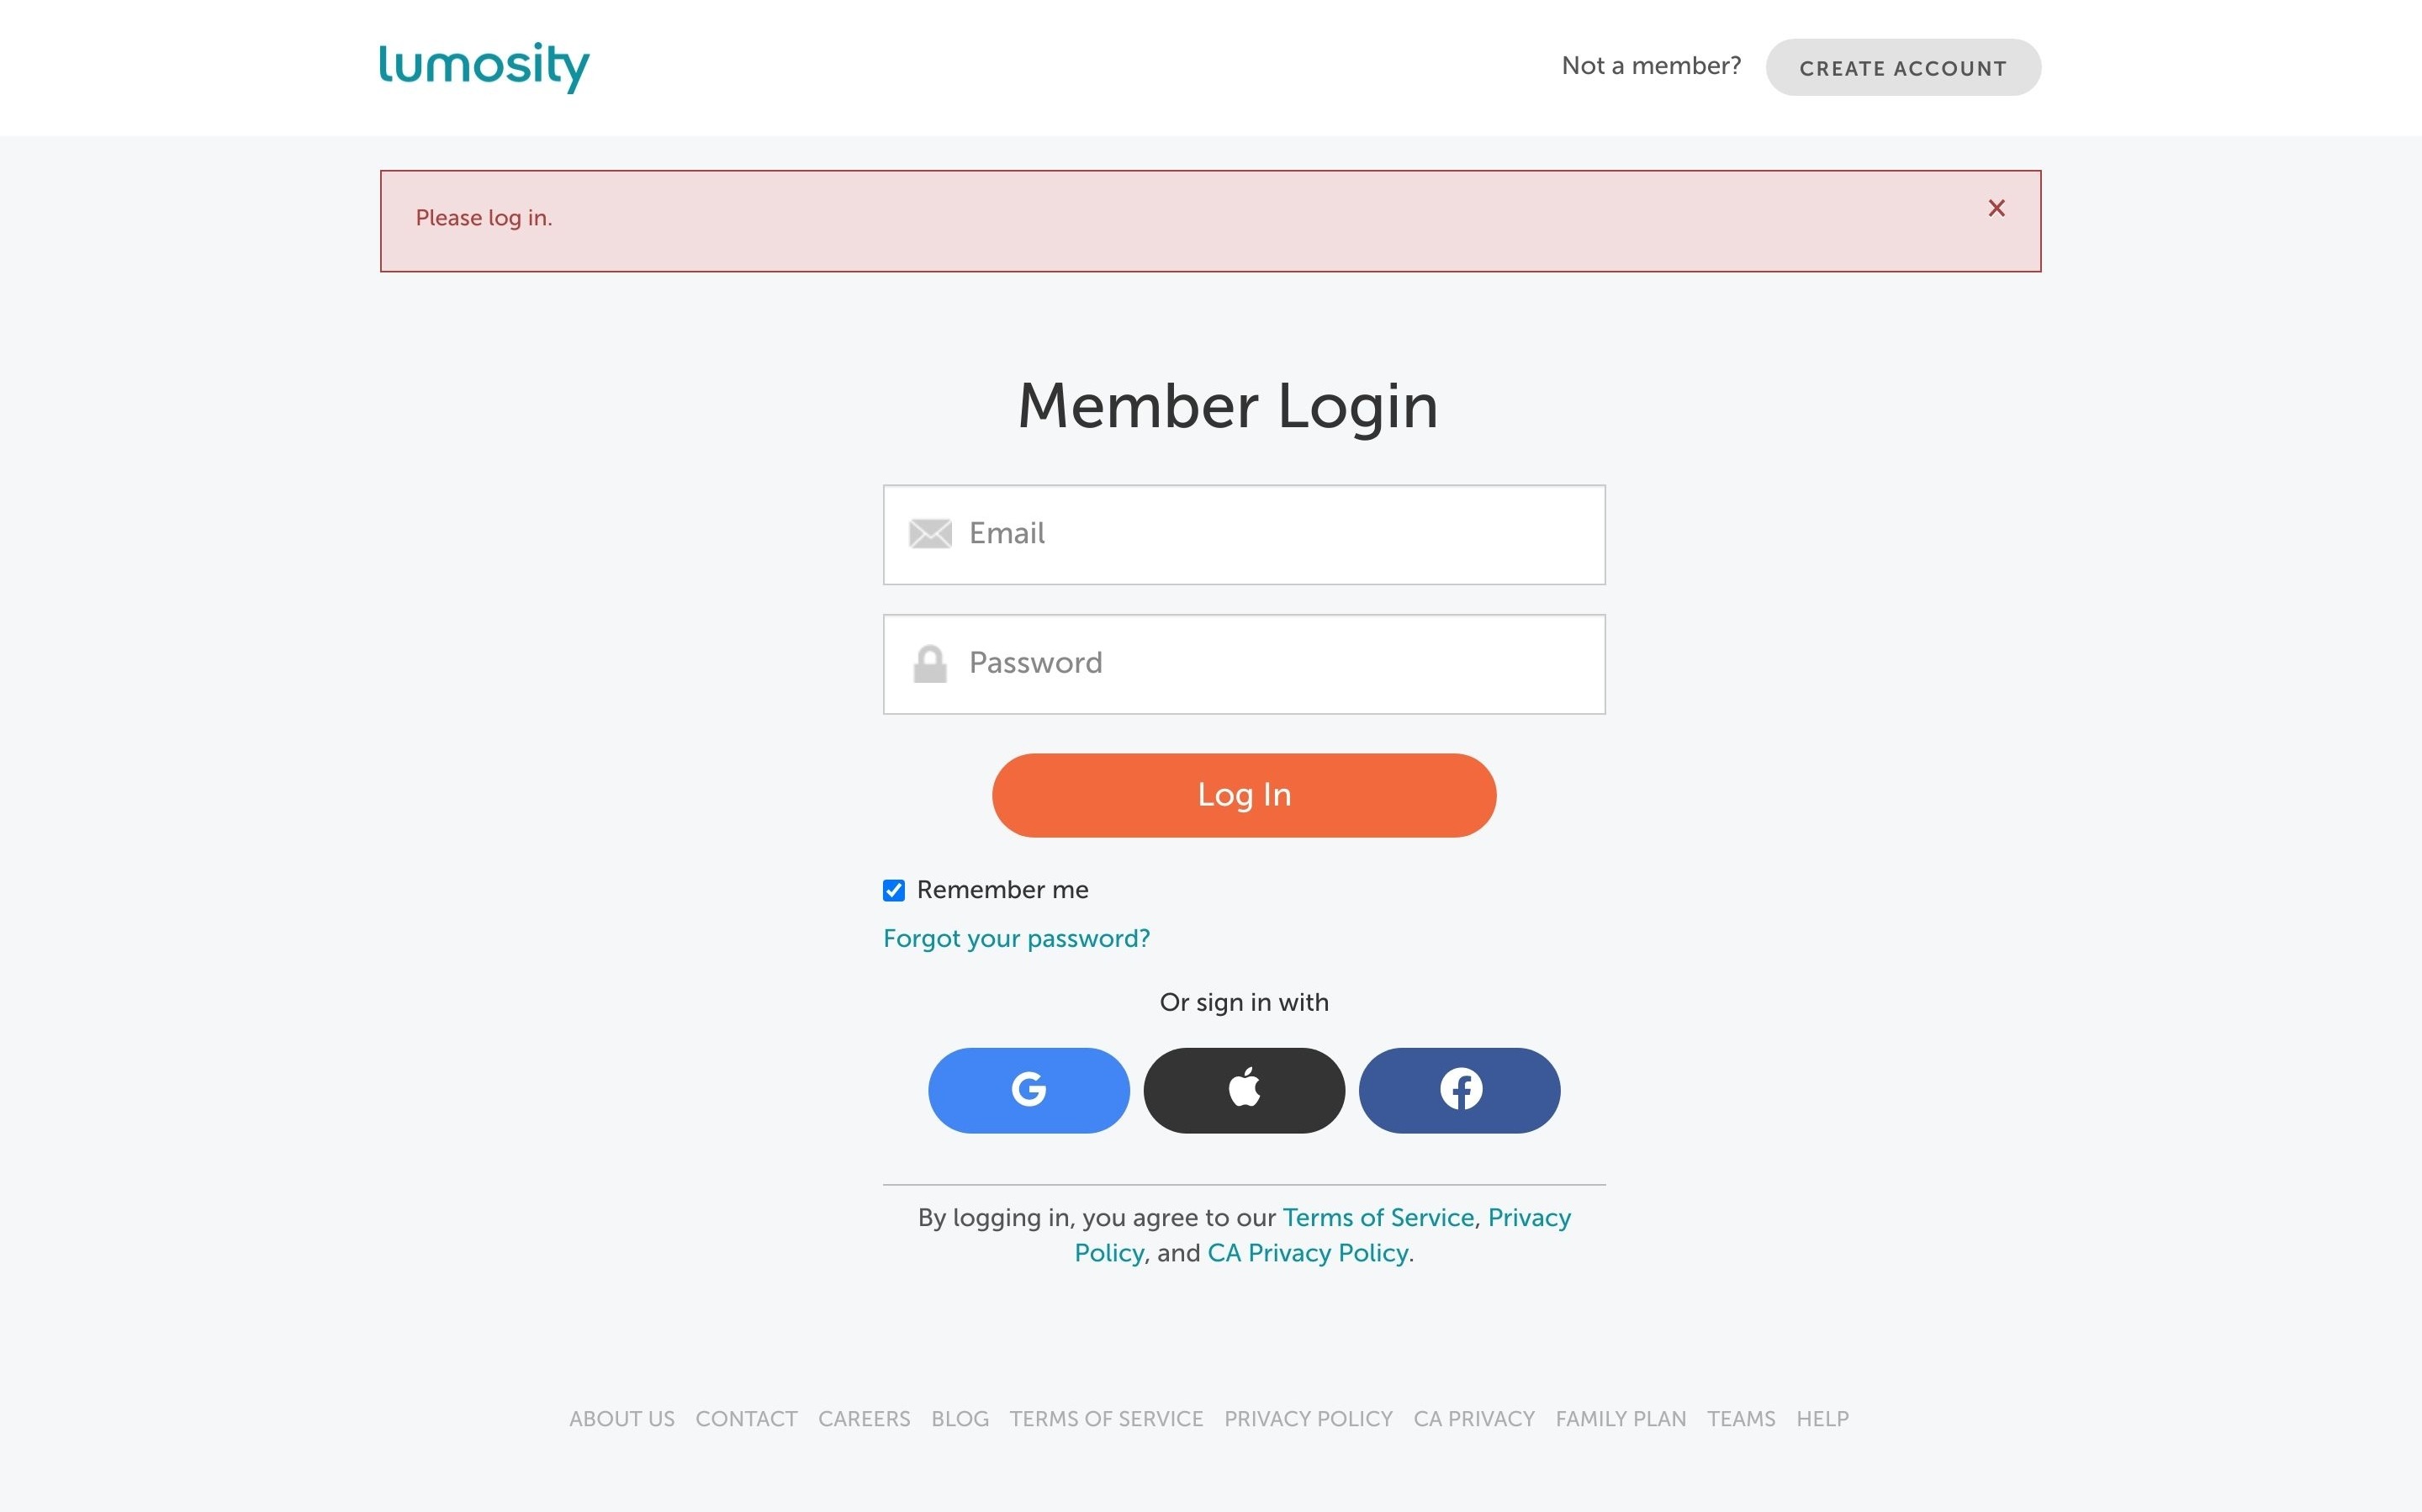
Task: Sign in with Google icon button
Action: (1028, 1090)
